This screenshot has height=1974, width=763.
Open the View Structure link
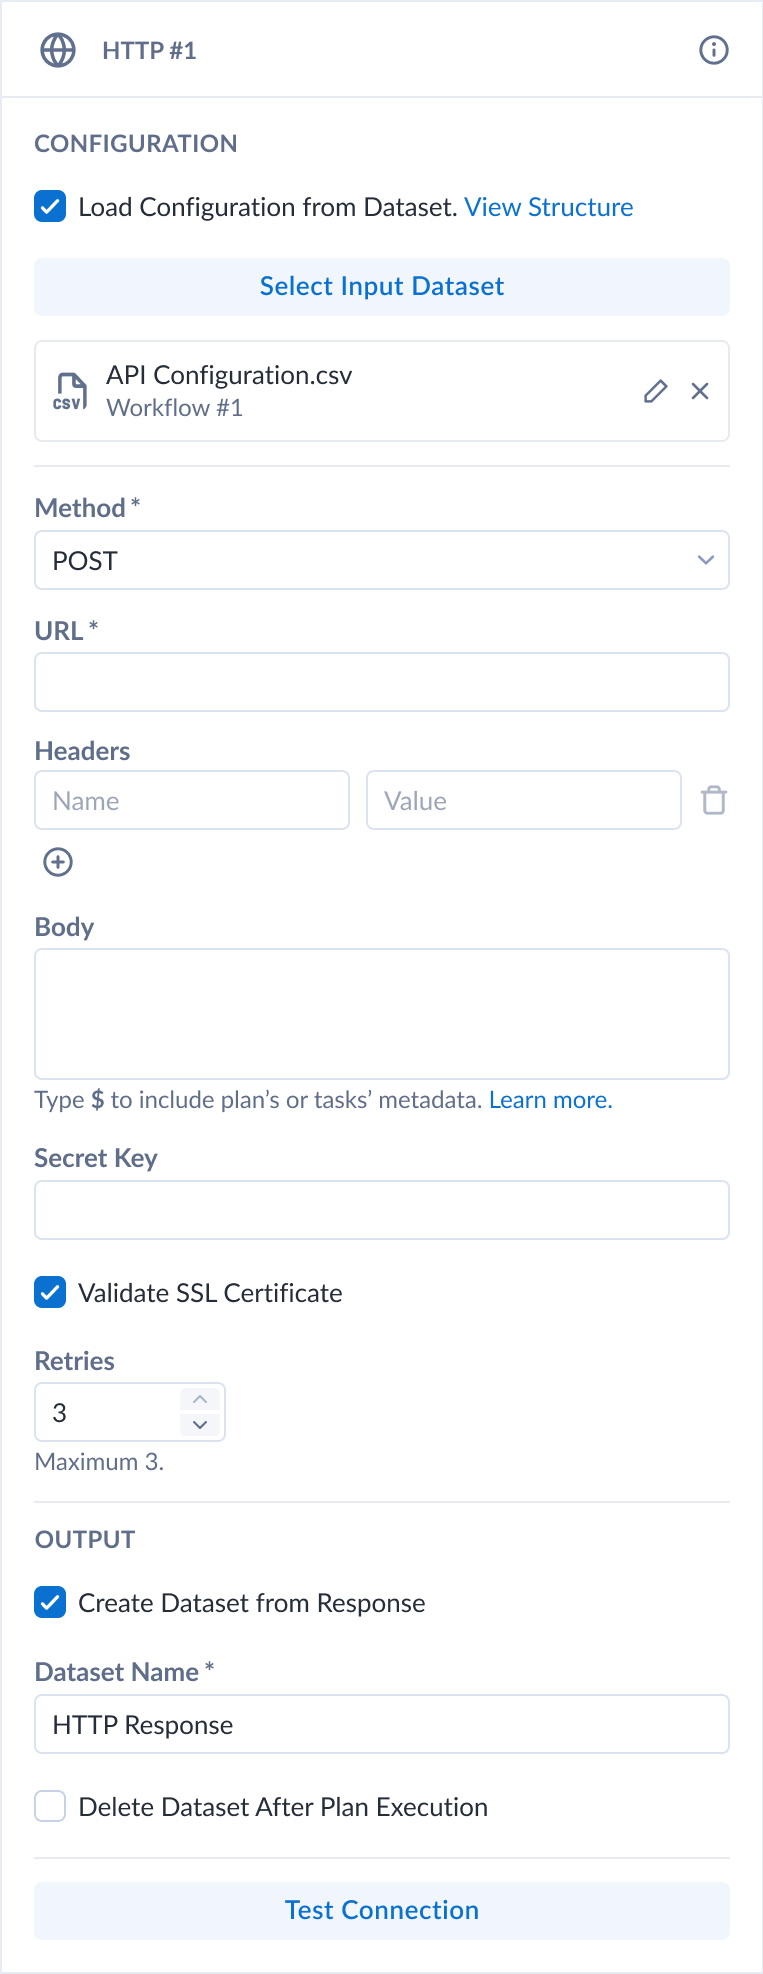[548, 207]
